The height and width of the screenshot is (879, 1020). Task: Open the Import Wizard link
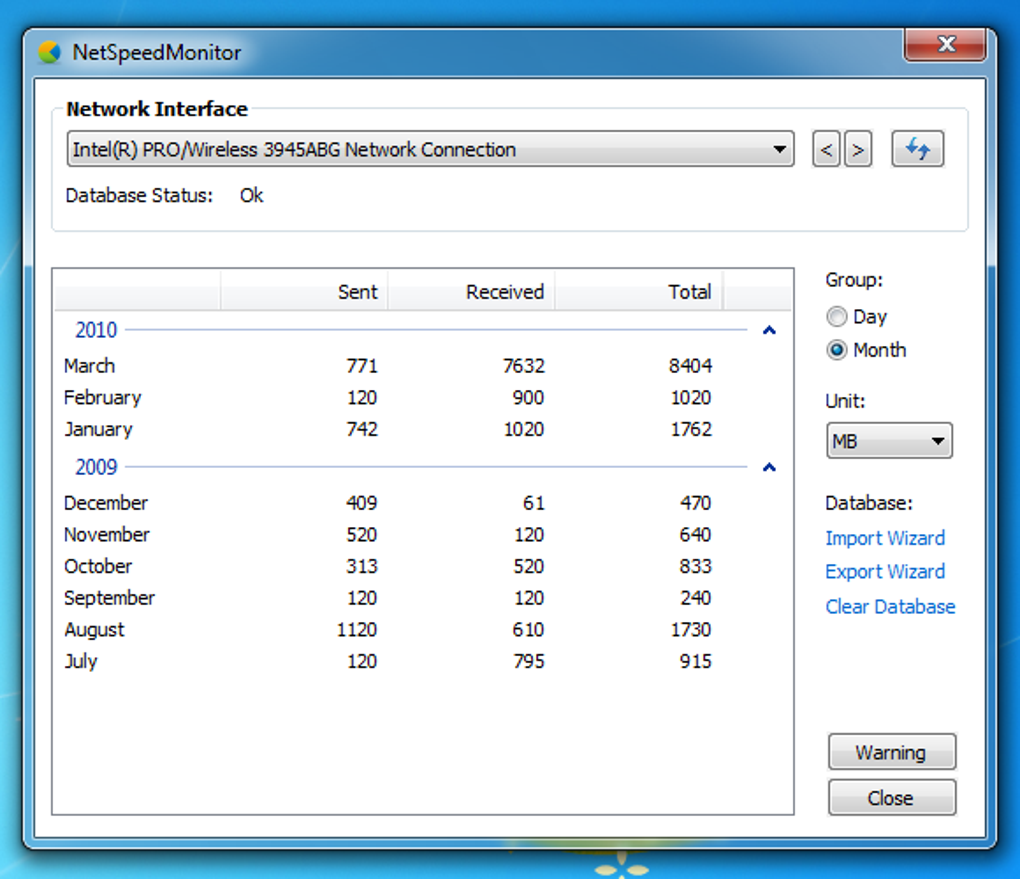point(885,538)
